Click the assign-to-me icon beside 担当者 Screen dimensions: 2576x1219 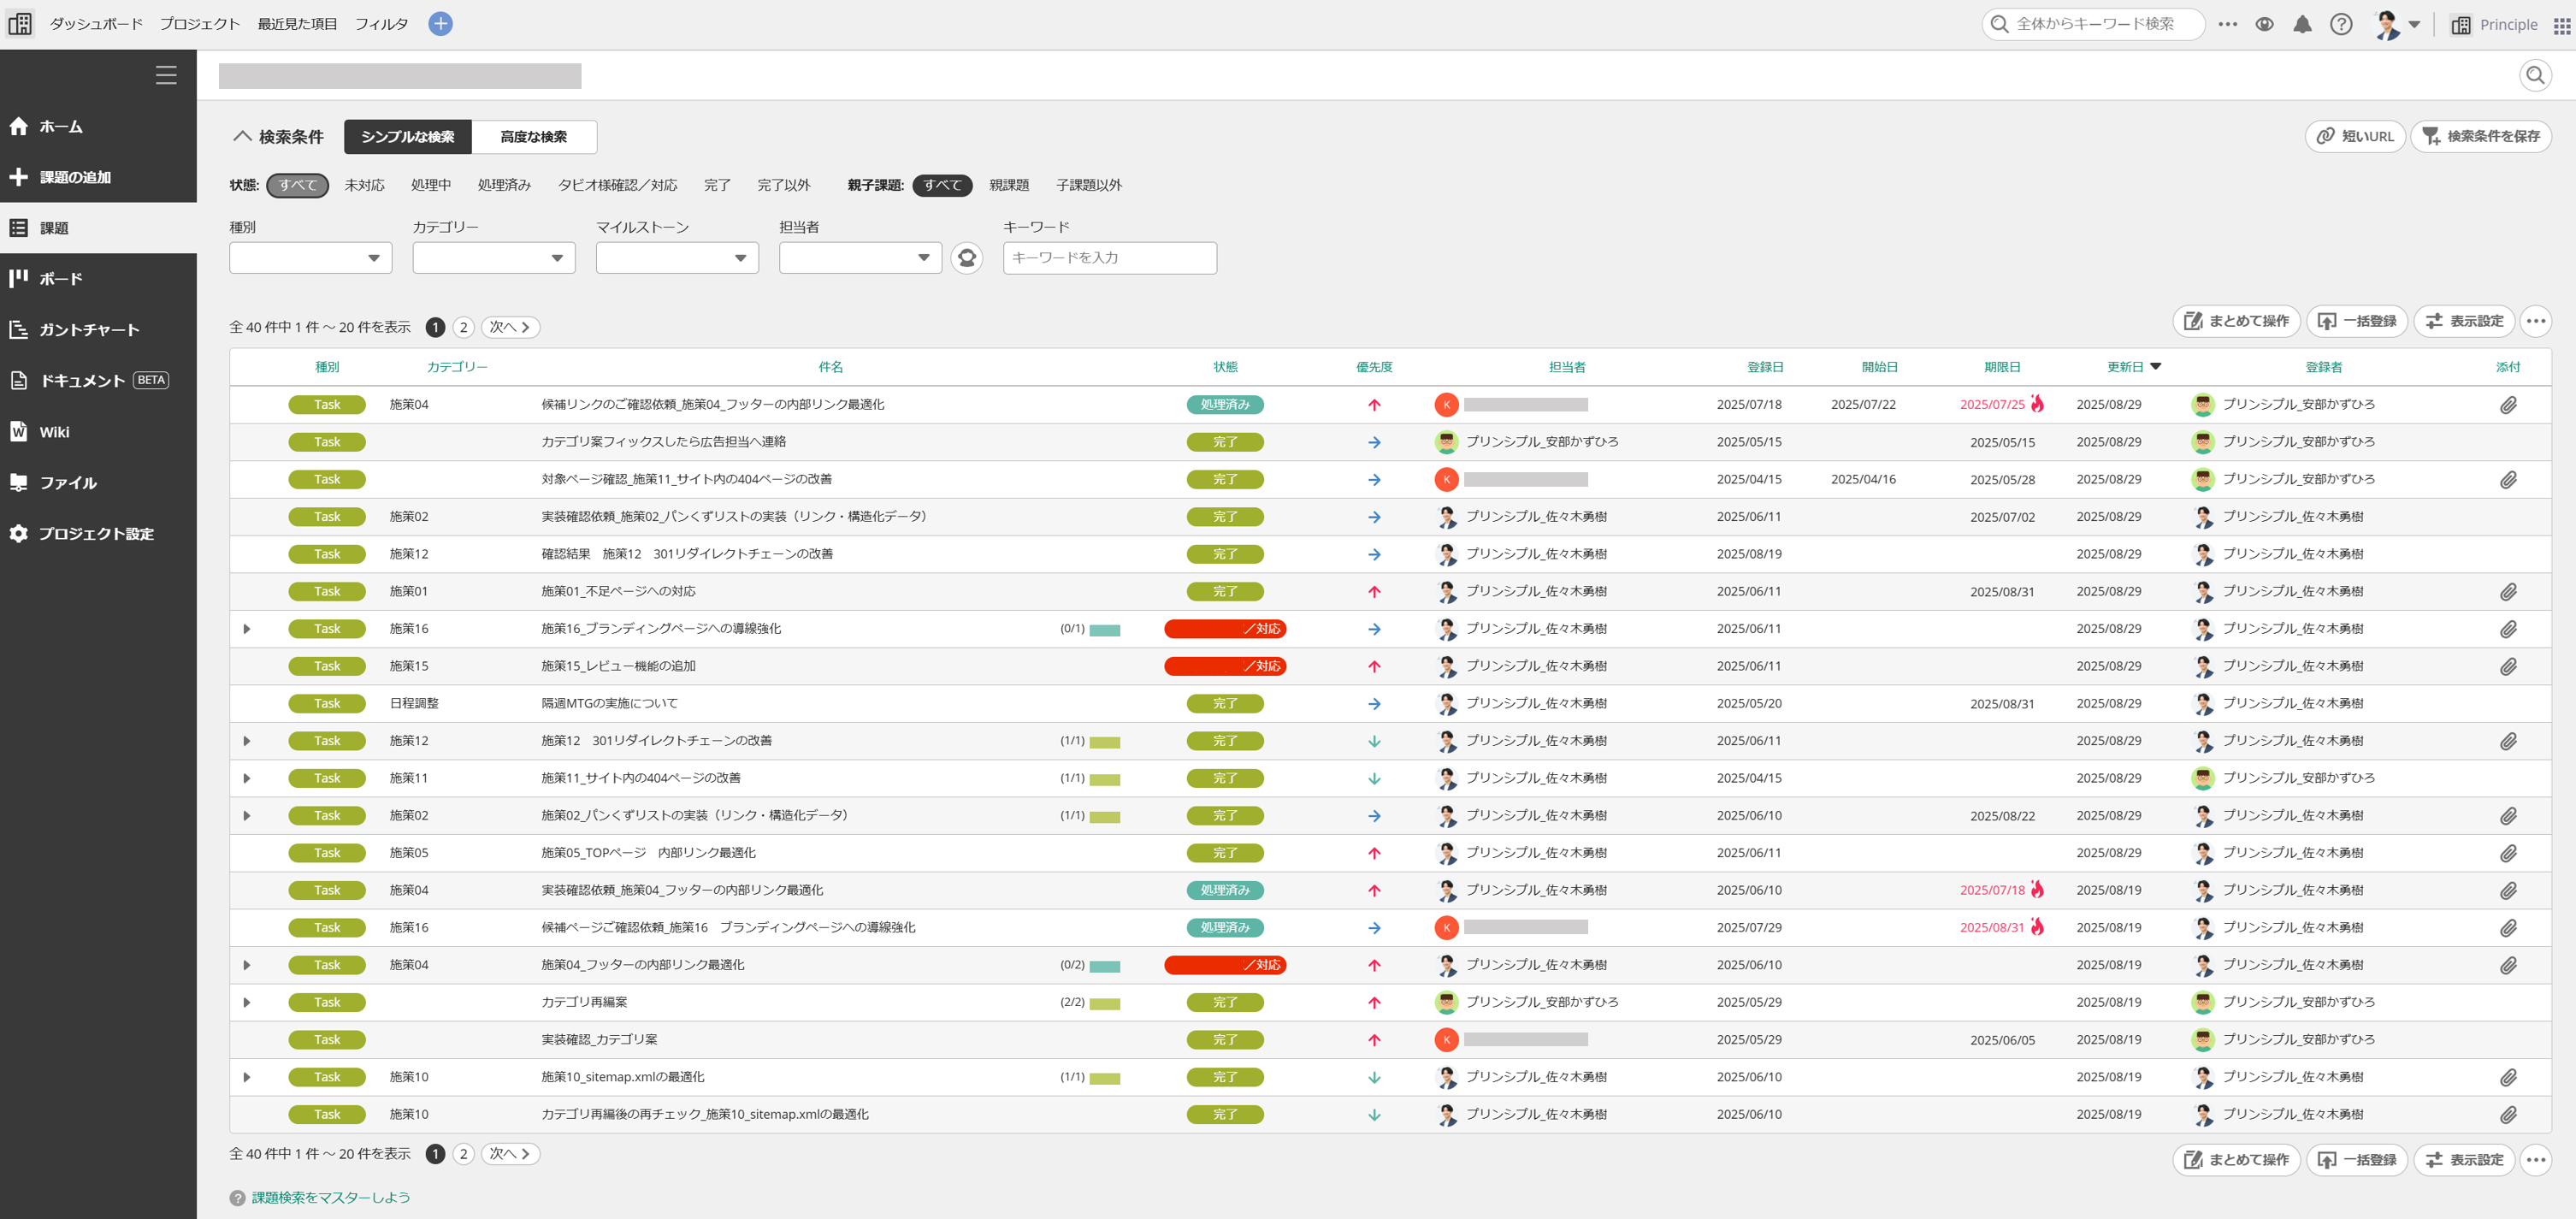966,258
